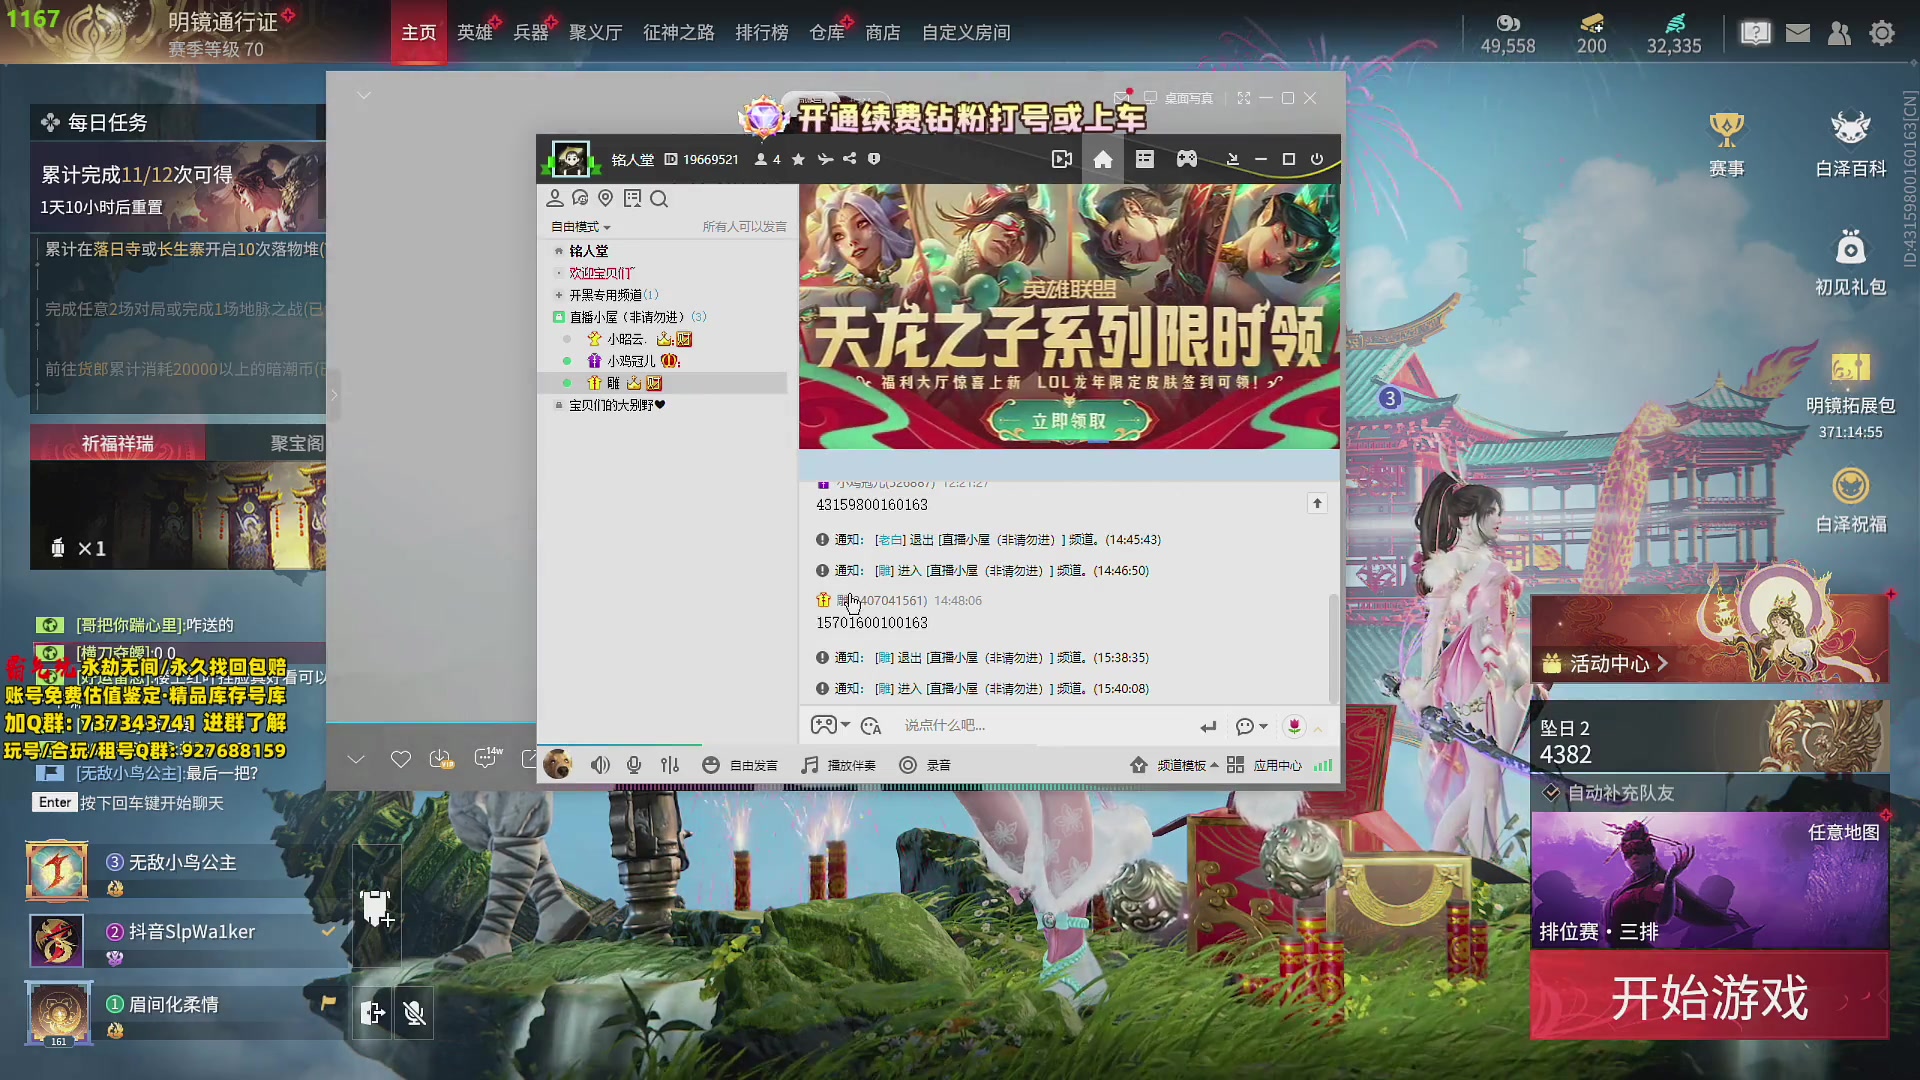Image resolution: width=1920 pixels, height=1080 pixels.
Task: Open the 自由模式 dropdown
Action: [580, 227]
